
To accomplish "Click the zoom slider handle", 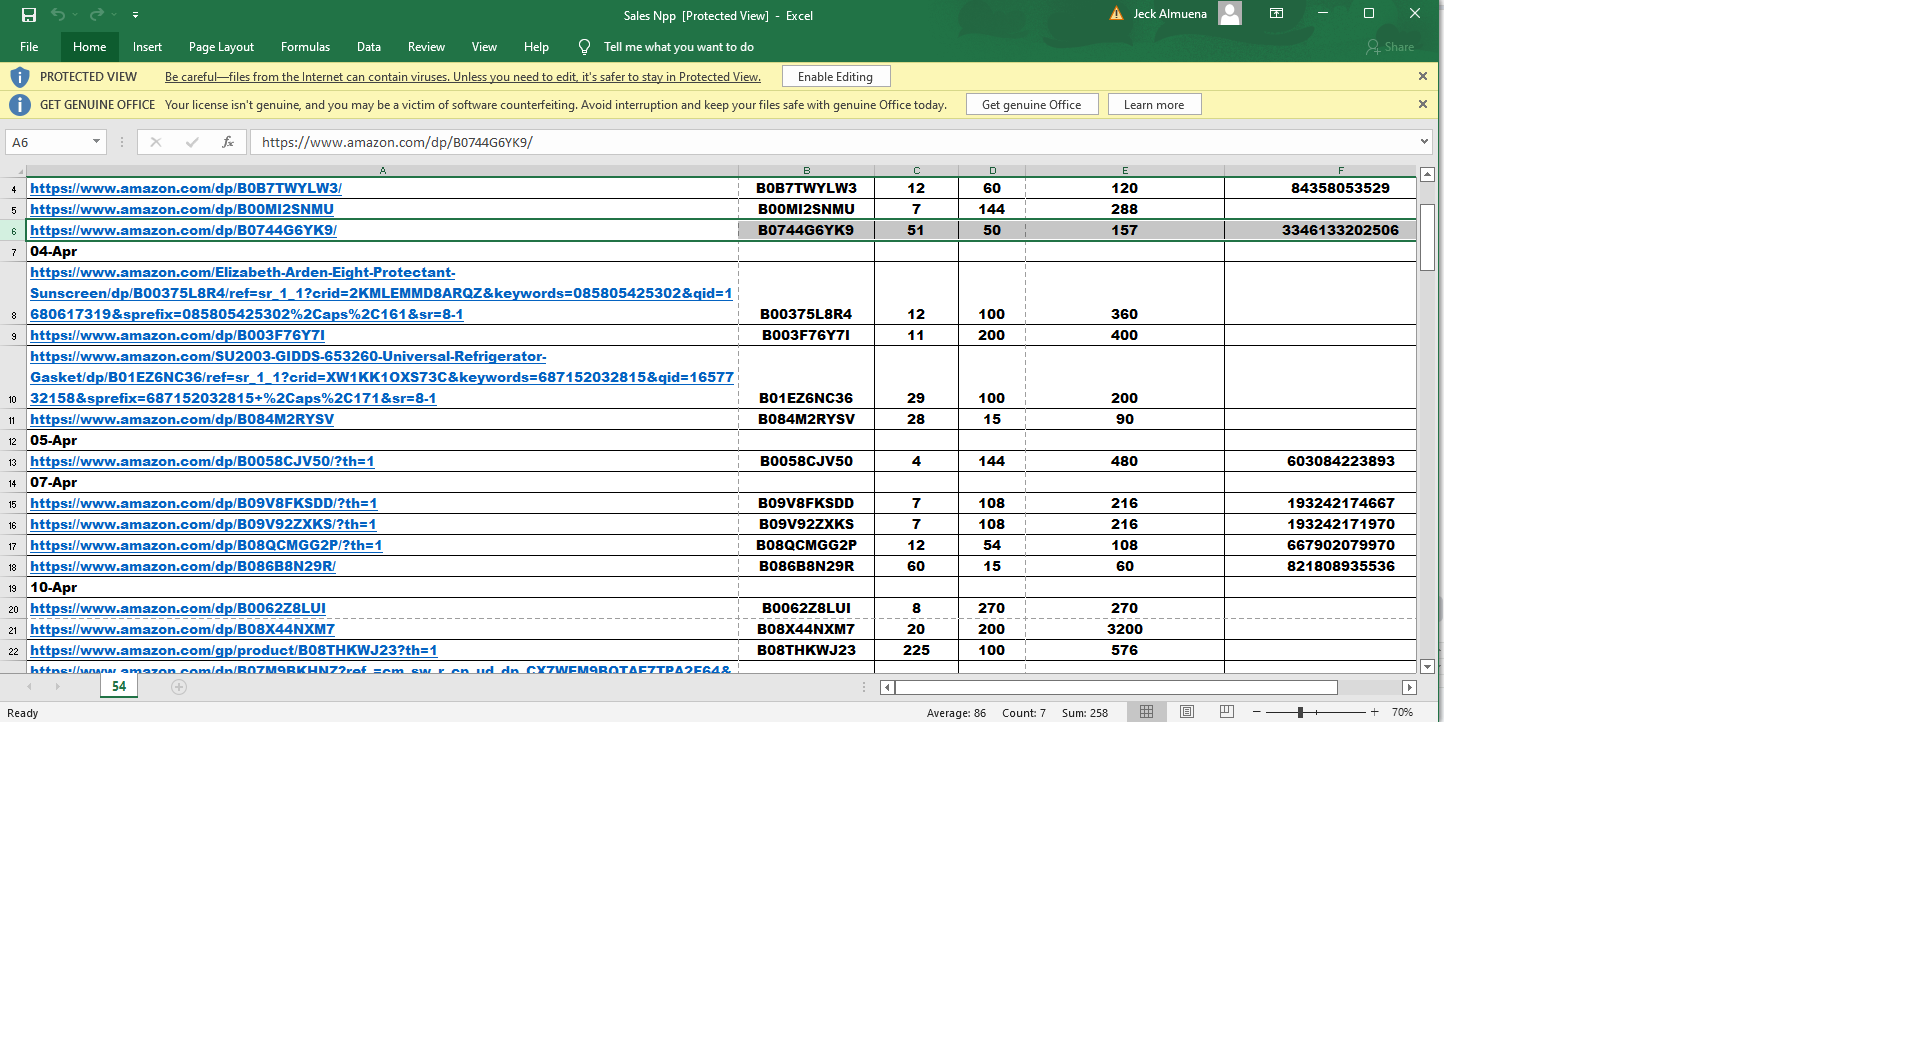I will click(1300, 712).
